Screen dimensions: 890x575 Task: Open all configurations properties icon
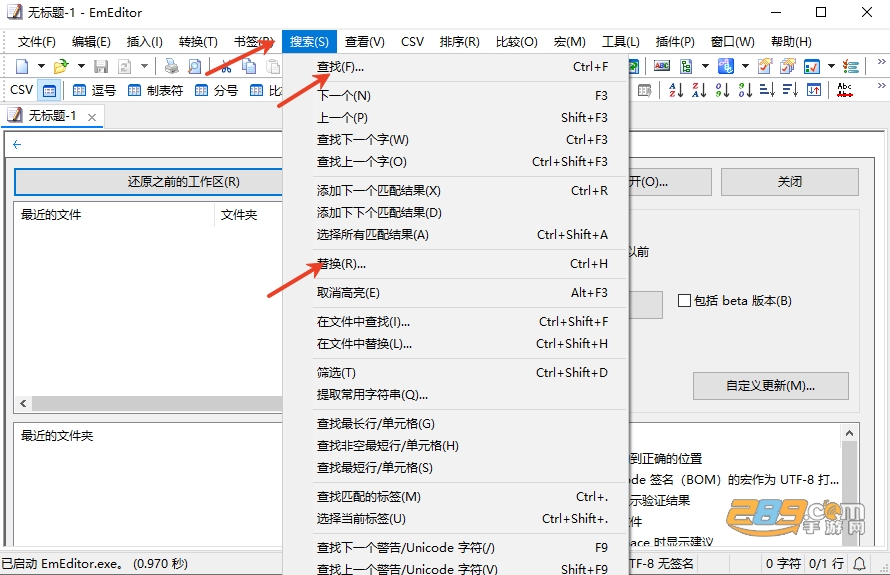click(788, 66)
